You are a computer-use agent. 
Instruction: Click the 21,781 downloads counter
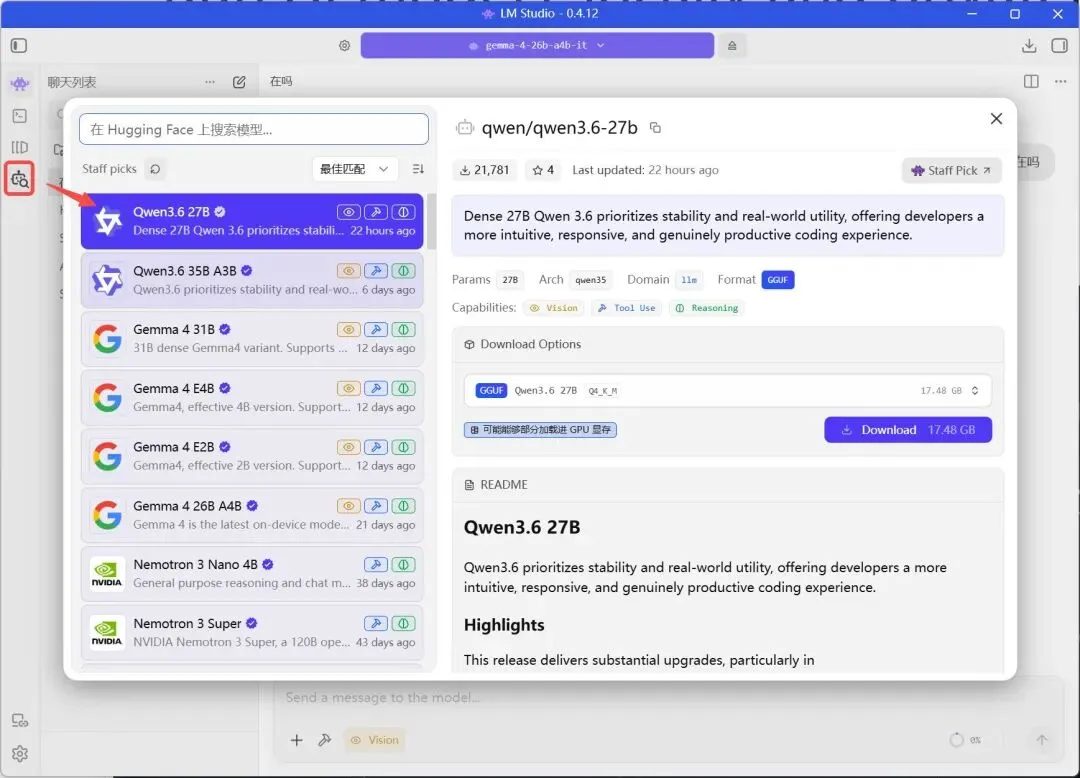(x=485, y=170)
